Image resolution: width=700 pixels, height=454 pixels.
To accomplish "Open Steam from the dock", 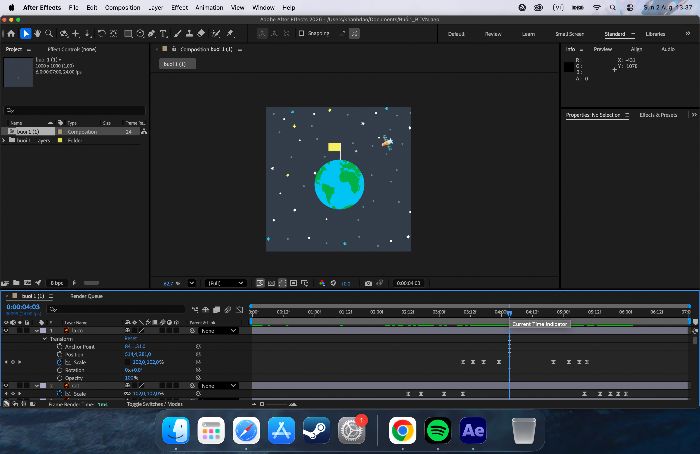I will [317, 430].
